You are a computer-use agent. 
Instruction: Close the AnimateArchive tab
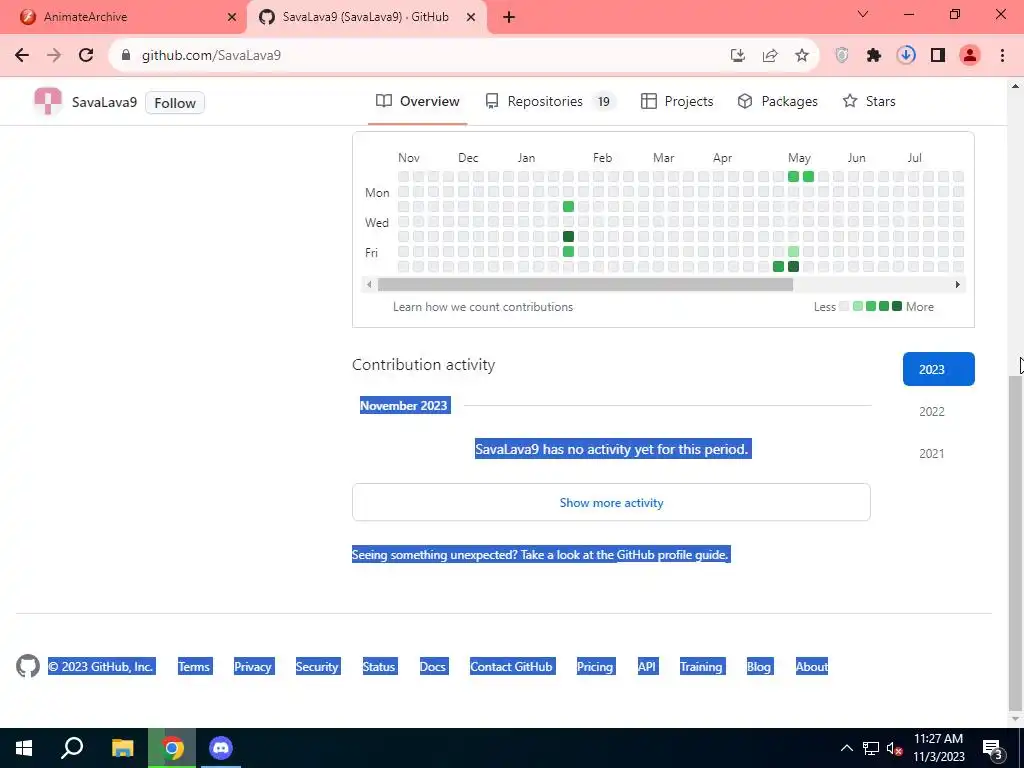click(232, 18)
